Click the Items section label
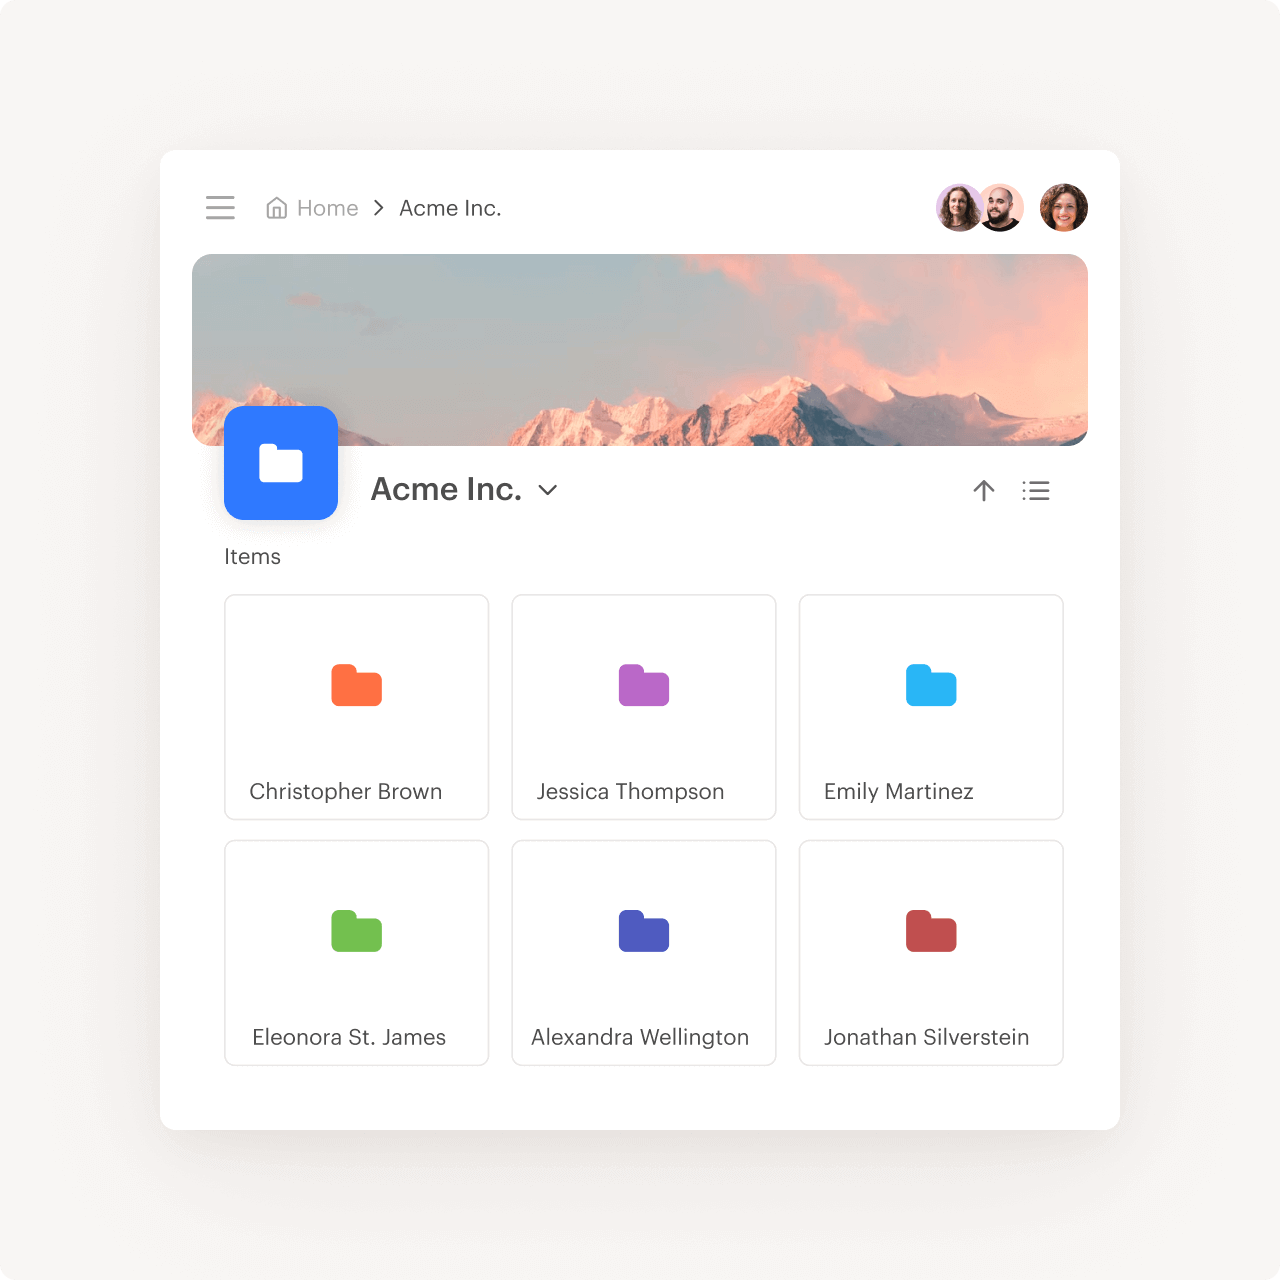Viewport: 1280px width, 1280px height. coord(253,557)
